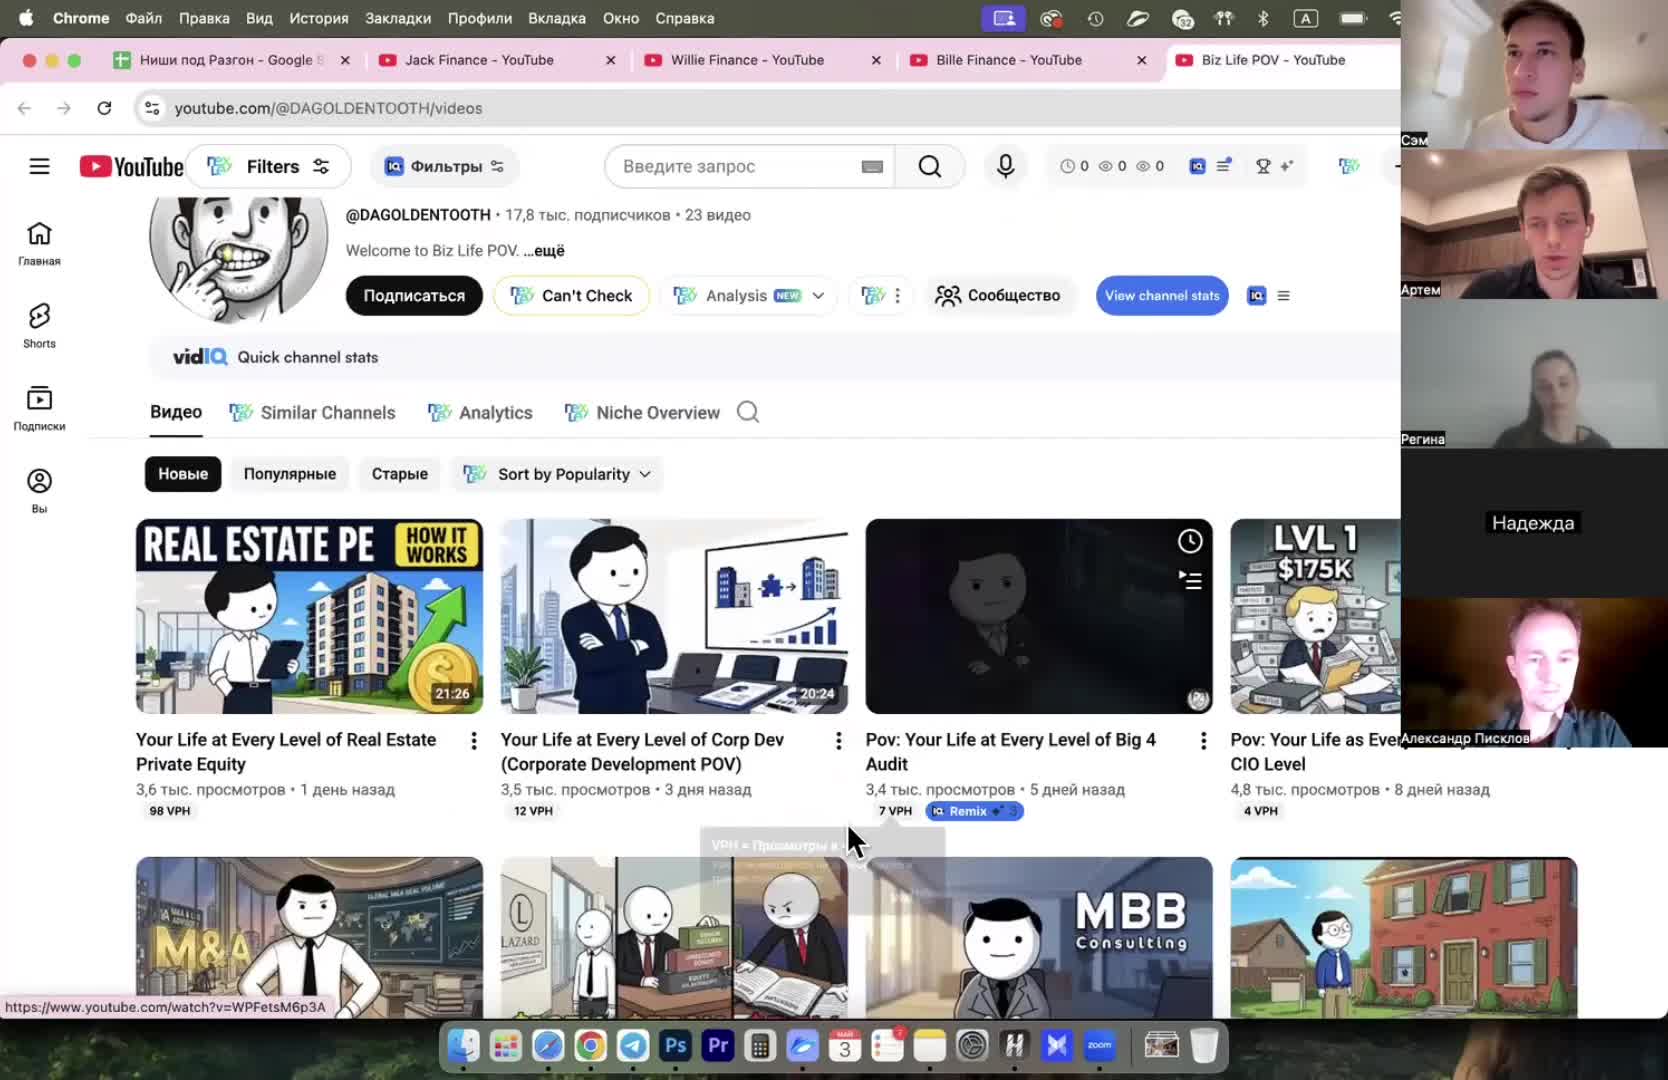Click the channel search magnifier icon
Image resolution: width=1668 pixels, height=1080 pixels.
click(x=748, y=412)
